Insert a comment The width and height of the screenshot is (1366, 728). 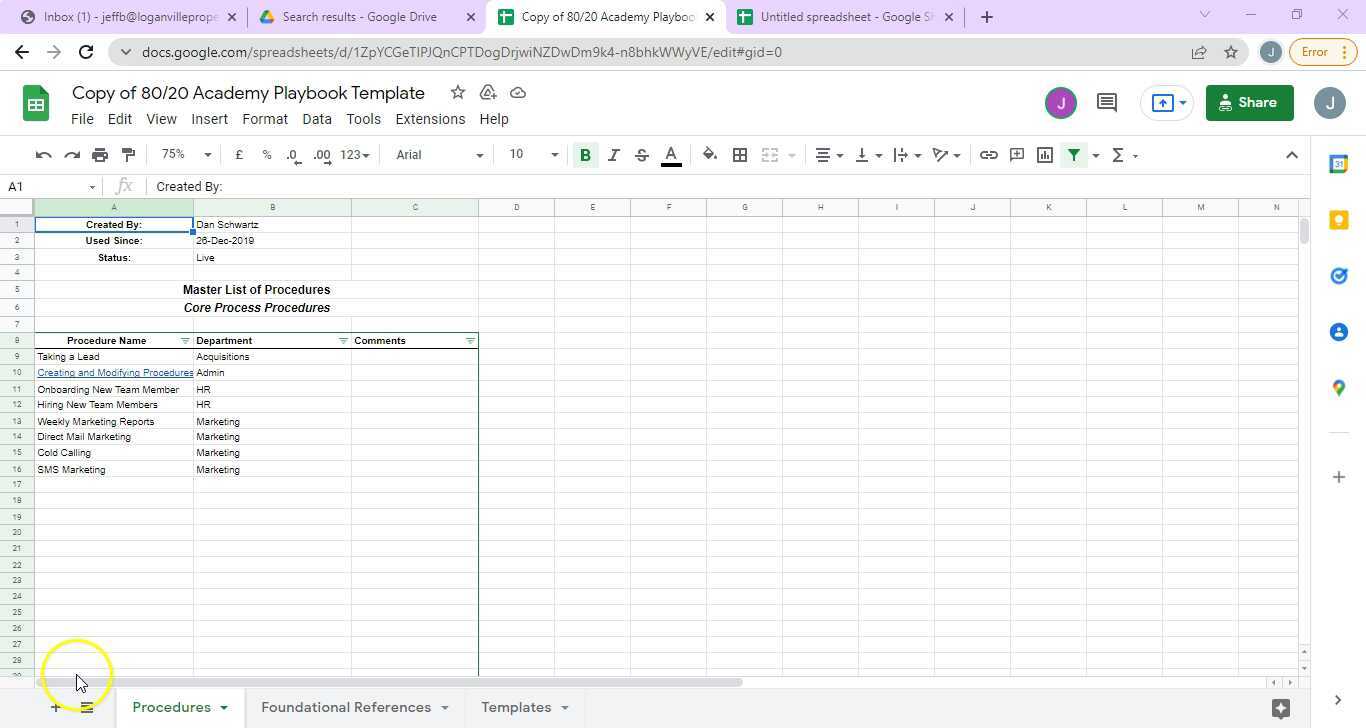pos(1016,154)
